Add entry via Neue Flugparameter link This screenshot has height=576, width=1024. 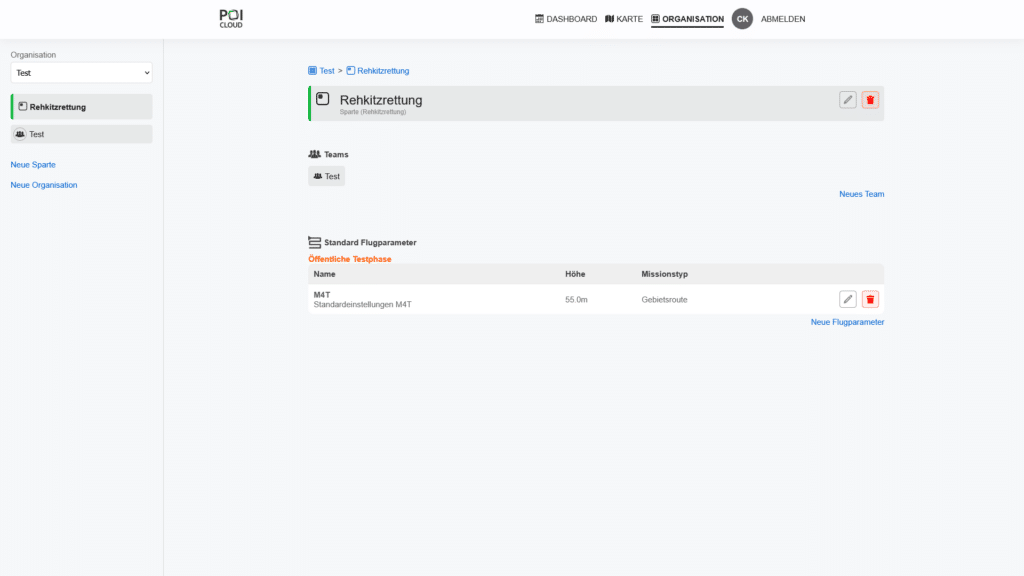pyautogui.click(x=847, y=322)
